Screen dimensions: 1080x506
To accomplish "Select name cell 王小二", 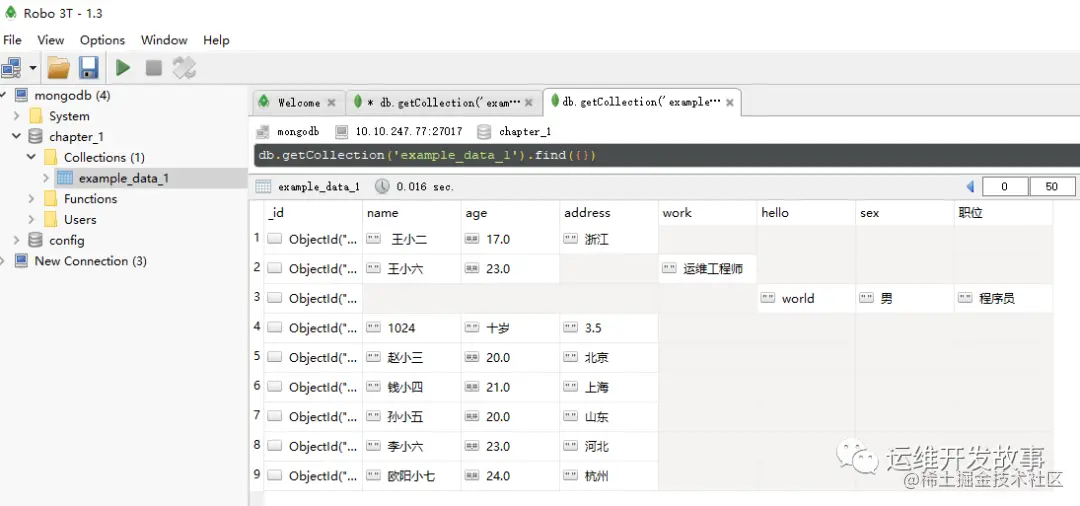I will pyautogui.click(x=412, y=240).
